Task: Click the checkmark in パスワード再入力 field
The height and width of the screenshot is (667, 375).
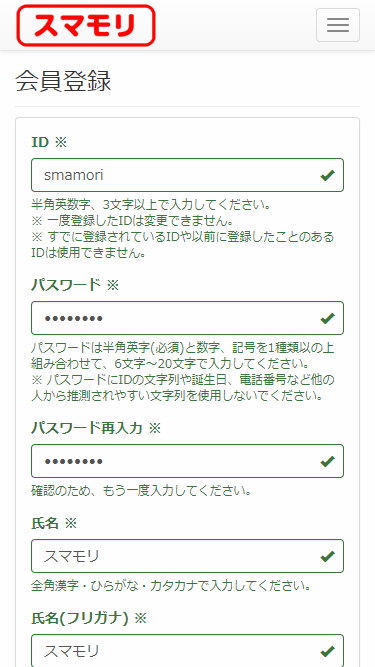Action: 327,461
